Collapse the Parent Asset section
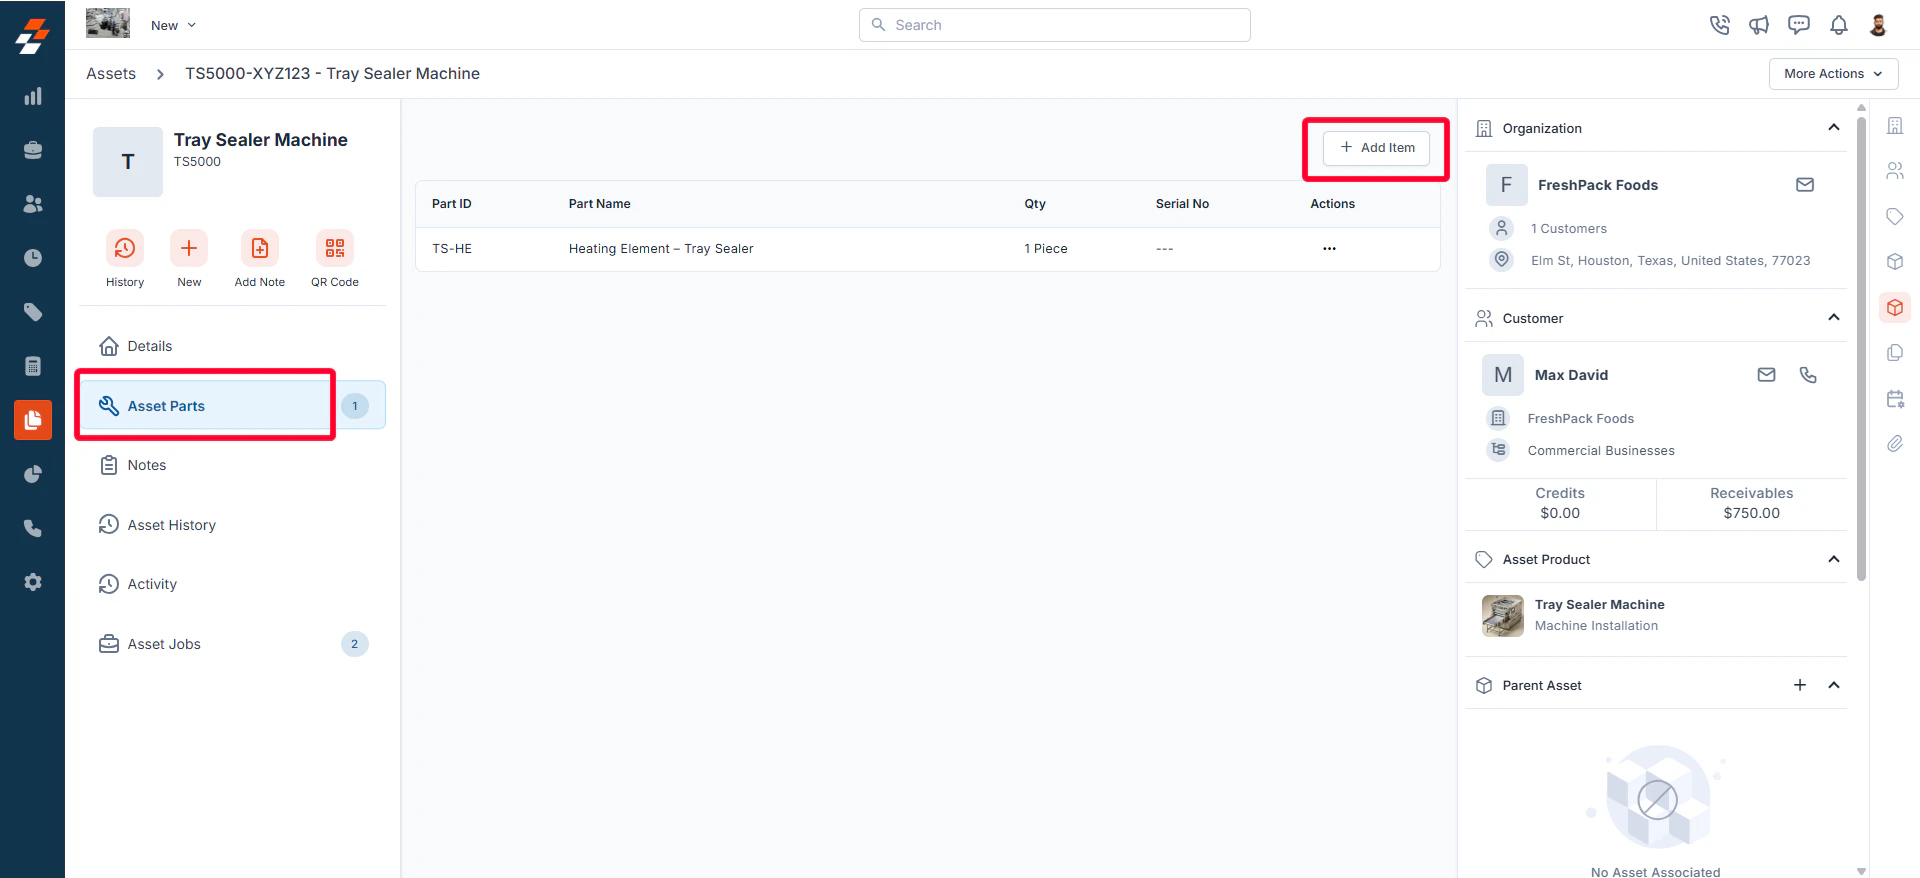The image size is (1920, 878). tap(1834, 685)
